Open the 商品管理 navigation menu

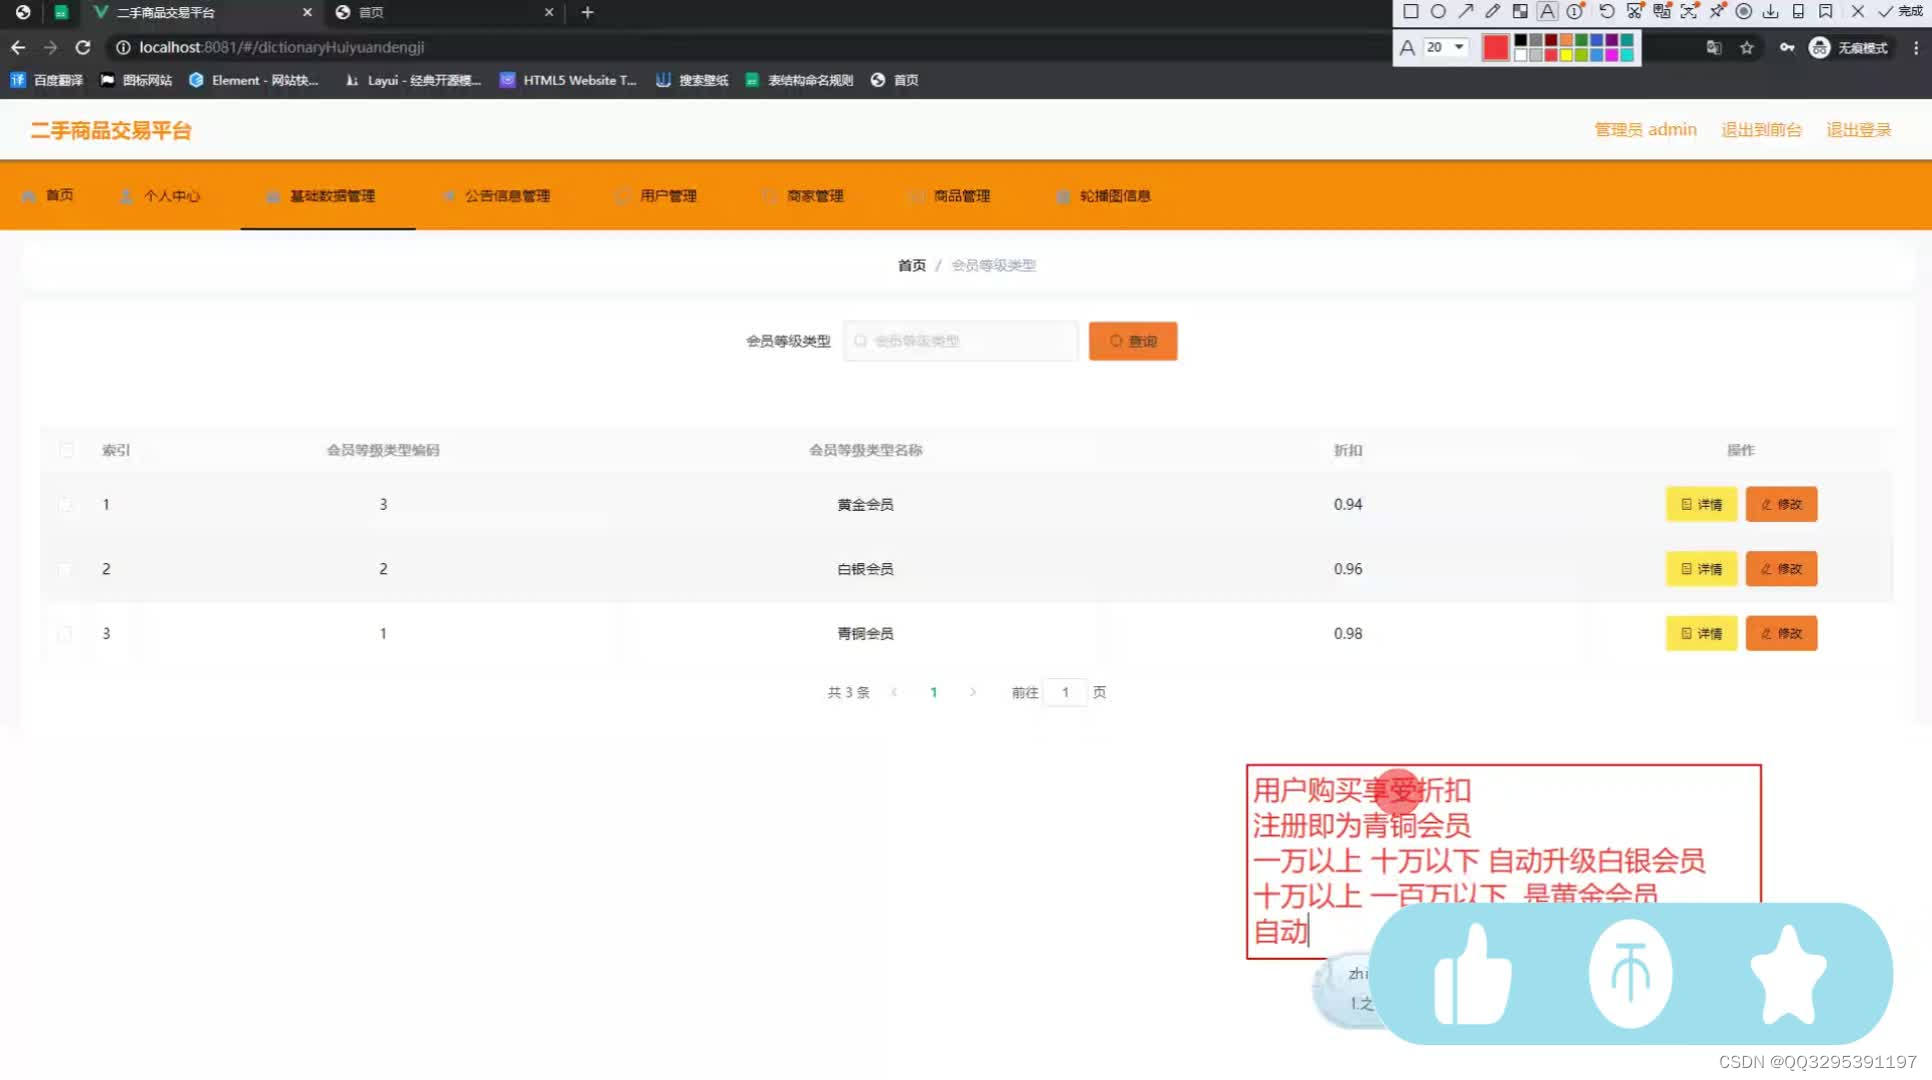point(951,196)
